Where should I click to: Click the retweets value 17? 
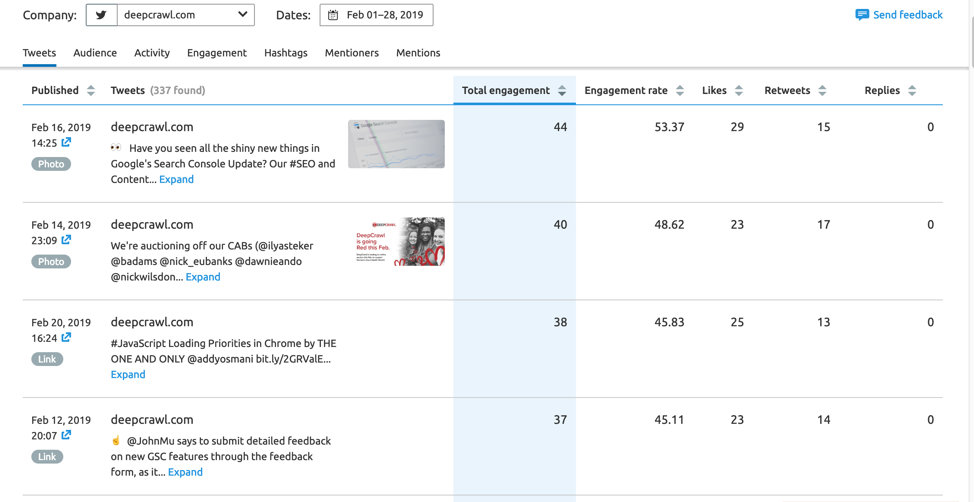click(x=824, y=225)
